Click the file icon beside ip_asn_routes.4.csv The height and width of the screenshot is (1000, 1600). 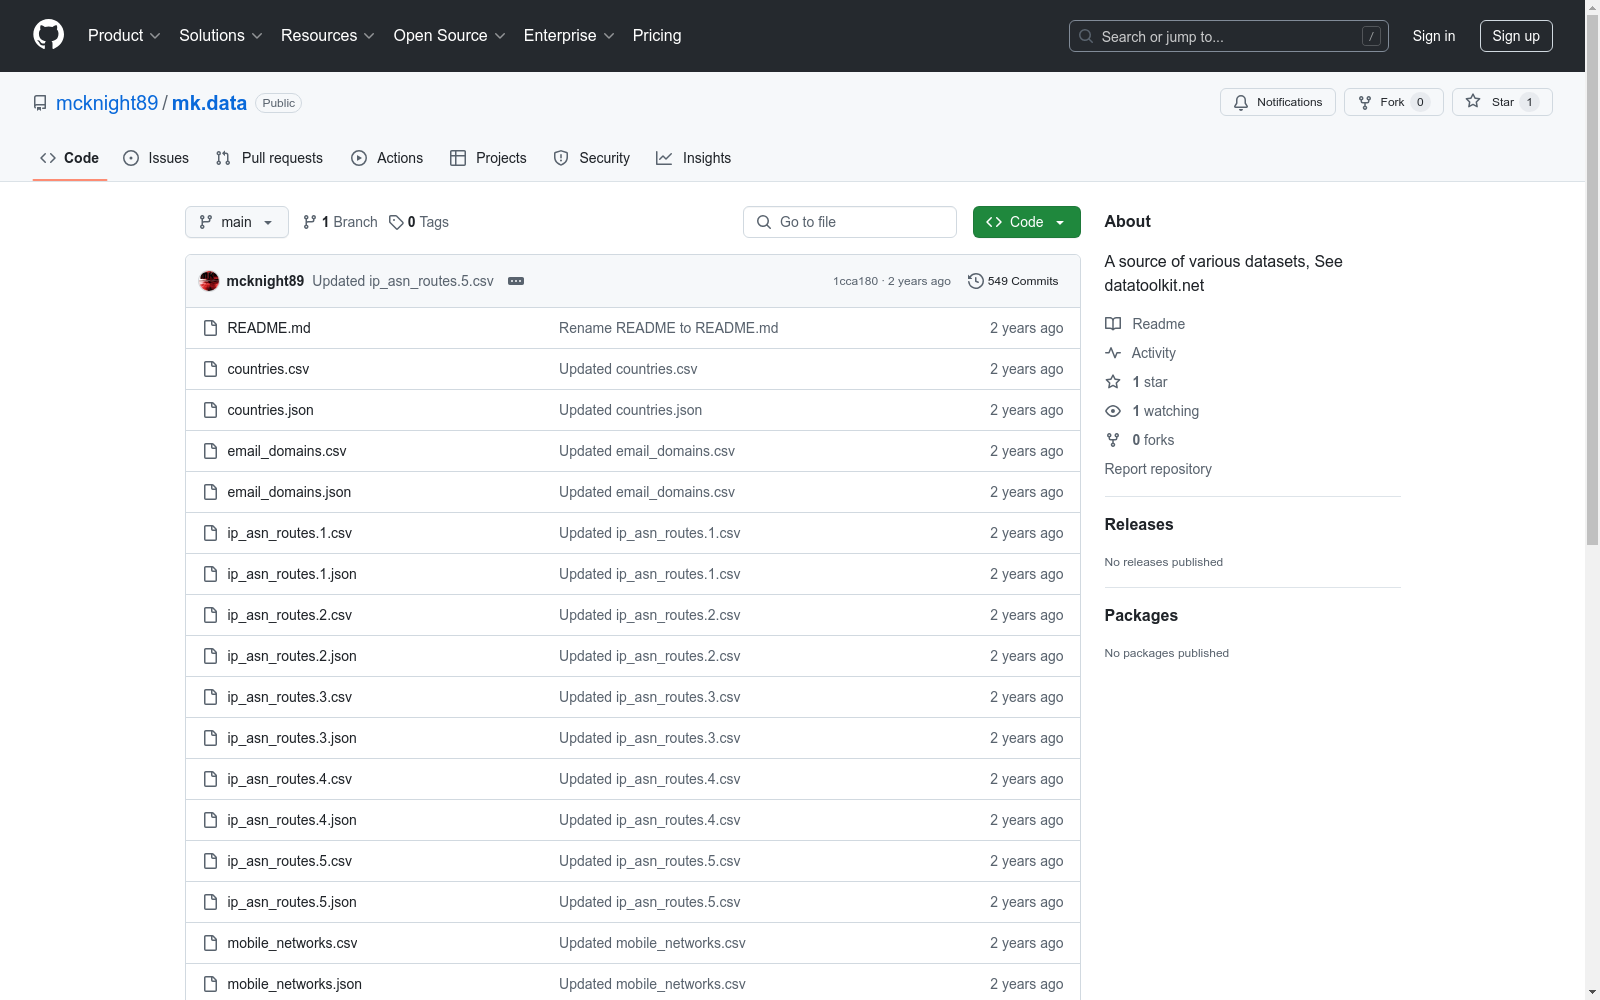point(210,779)
